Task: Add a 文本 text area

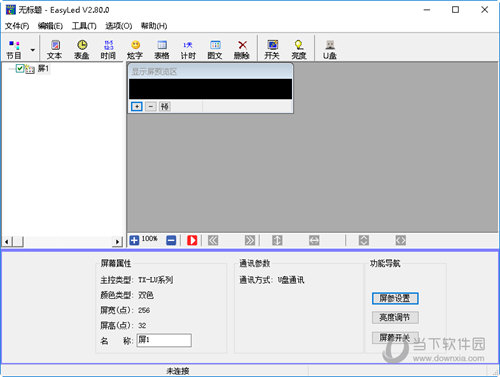Action: 55,49
